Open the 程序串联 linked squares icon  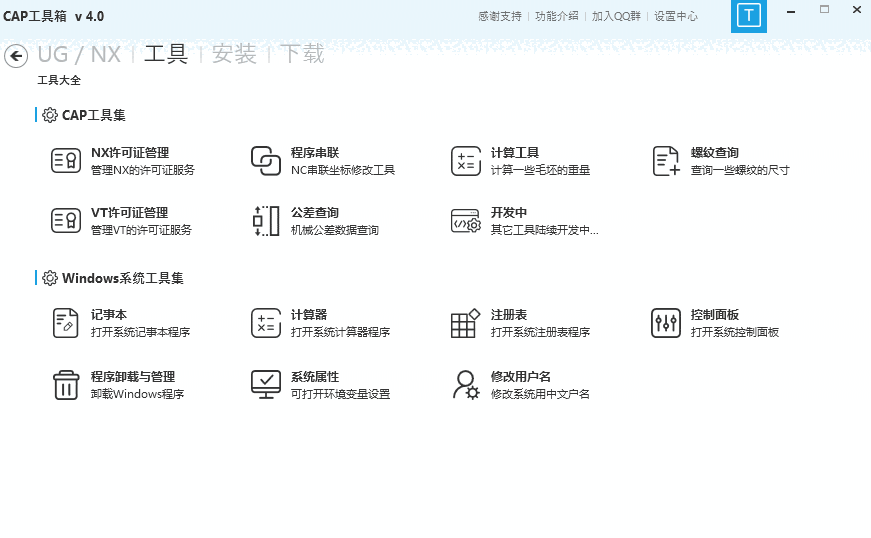pyautogui.click(x=266, y=161)
